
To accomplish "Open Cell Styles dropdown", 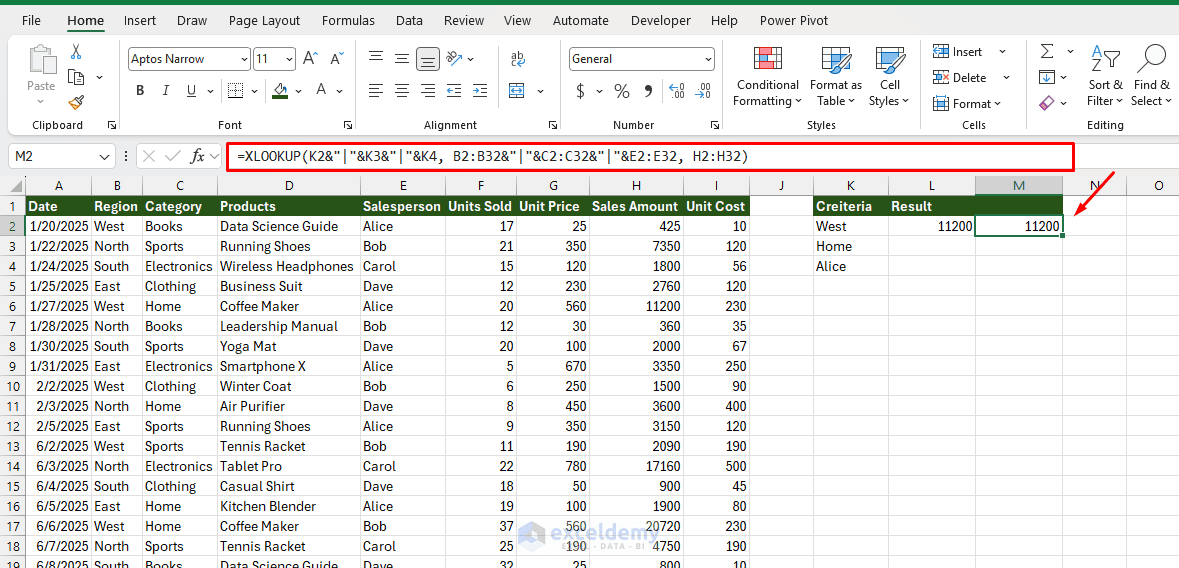I will pyautogui.click(x=890, y=76).
